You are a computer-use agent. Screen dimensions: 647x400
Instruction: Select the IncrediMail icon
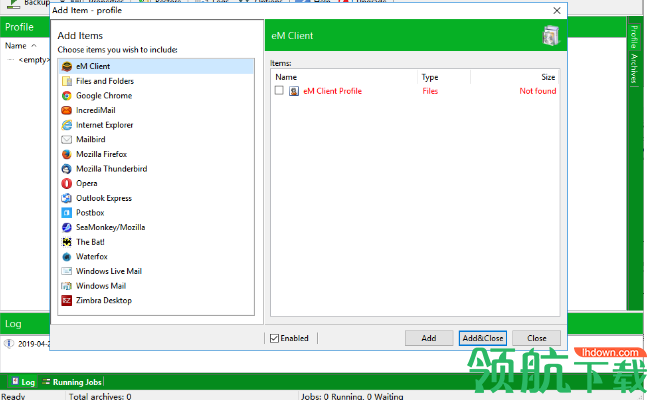coord(66,110)
